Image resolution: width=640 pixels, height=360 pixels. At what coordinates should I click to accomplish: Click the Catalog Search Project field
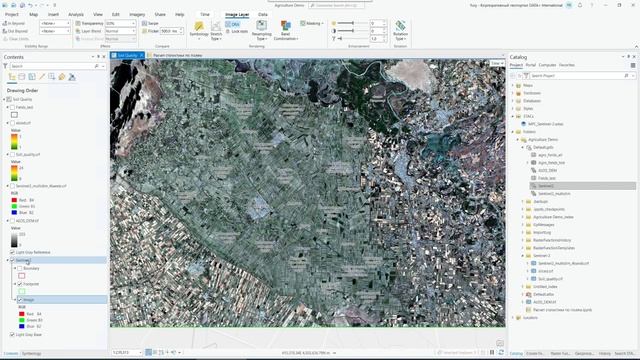coord(577,76)
